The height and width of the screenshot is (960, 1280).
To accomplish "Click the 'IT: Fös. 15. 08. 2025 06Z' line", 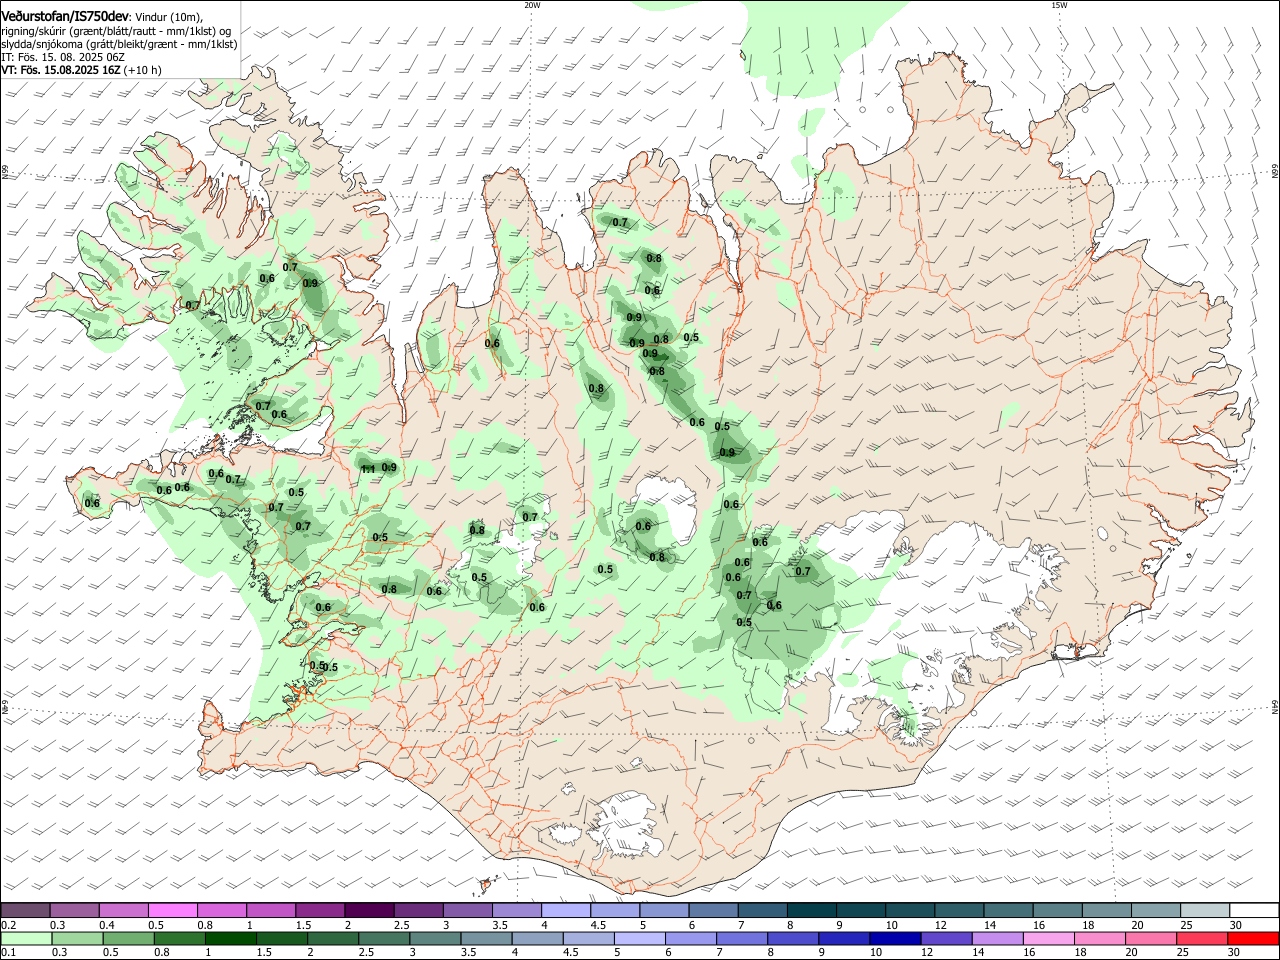I will pyautogui.click(x=62, y=58).
